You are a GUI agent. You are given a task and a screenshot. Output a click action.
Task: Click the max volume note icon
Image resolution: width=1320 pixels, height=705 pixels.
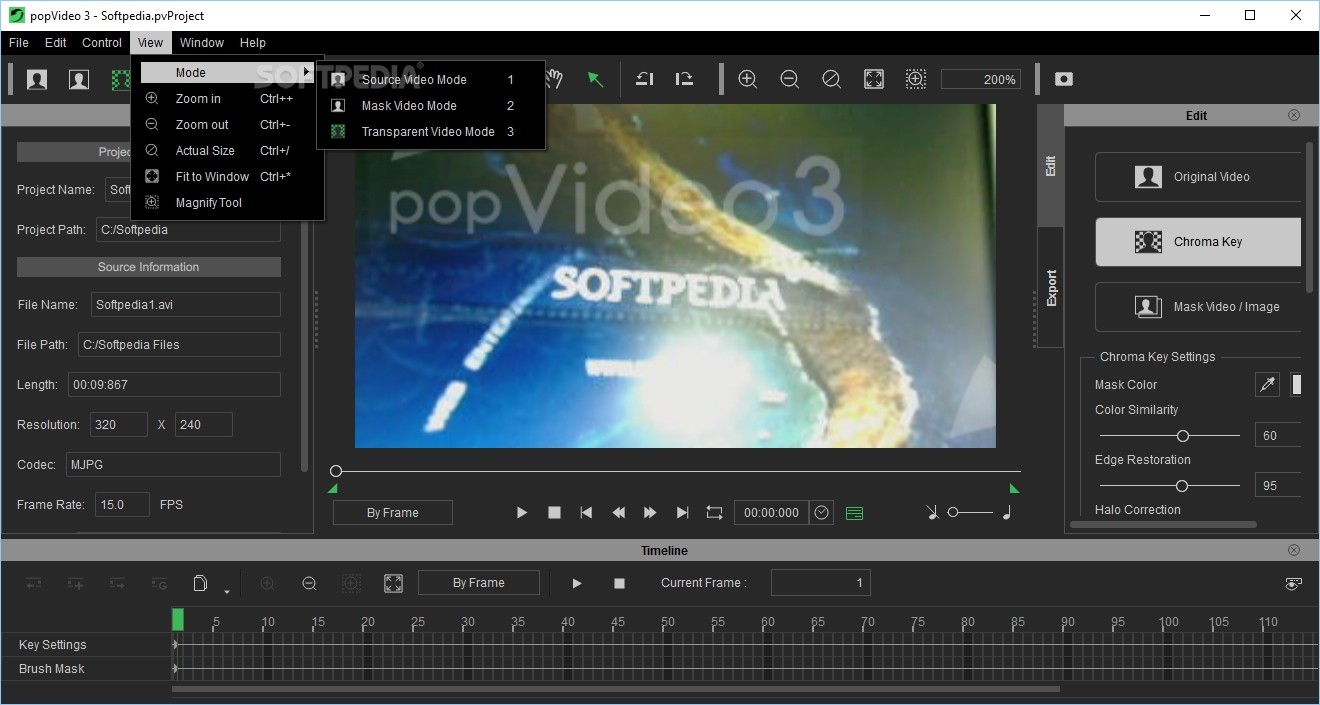1007,513
